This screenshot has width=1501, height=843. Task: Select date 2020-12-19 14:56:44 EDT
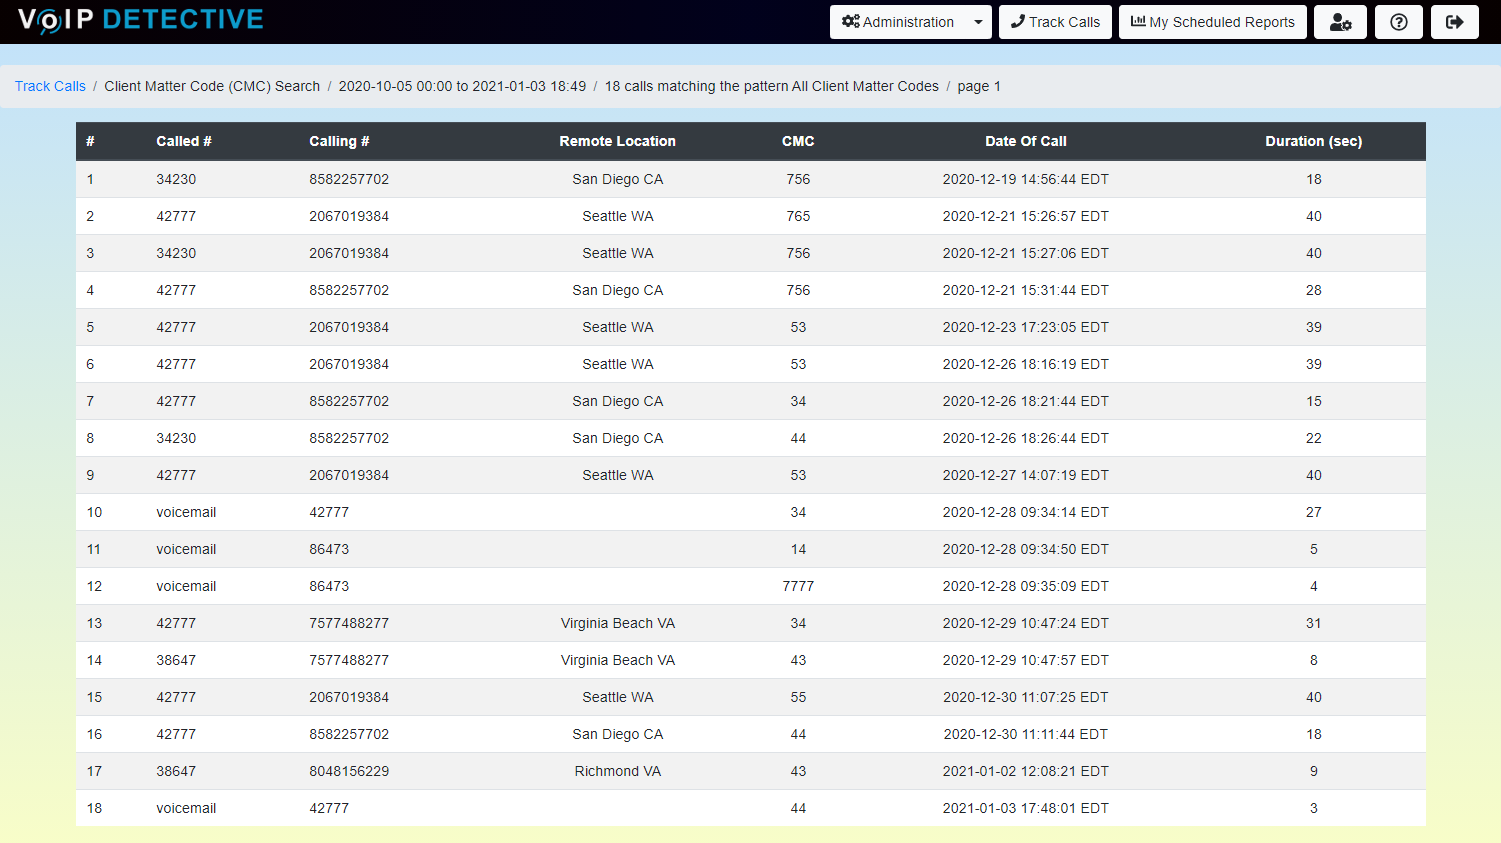point(1026,179)
